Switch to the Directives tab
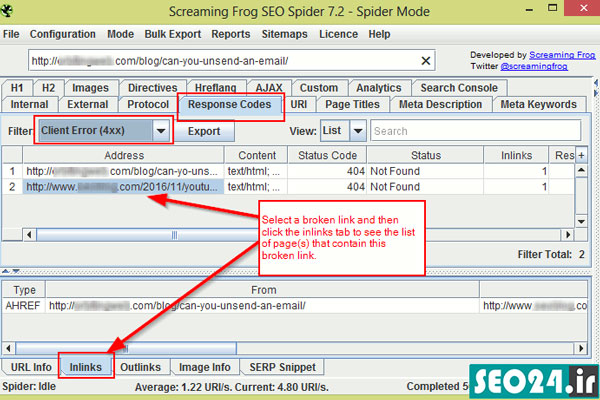 click(x=152, y=88)
